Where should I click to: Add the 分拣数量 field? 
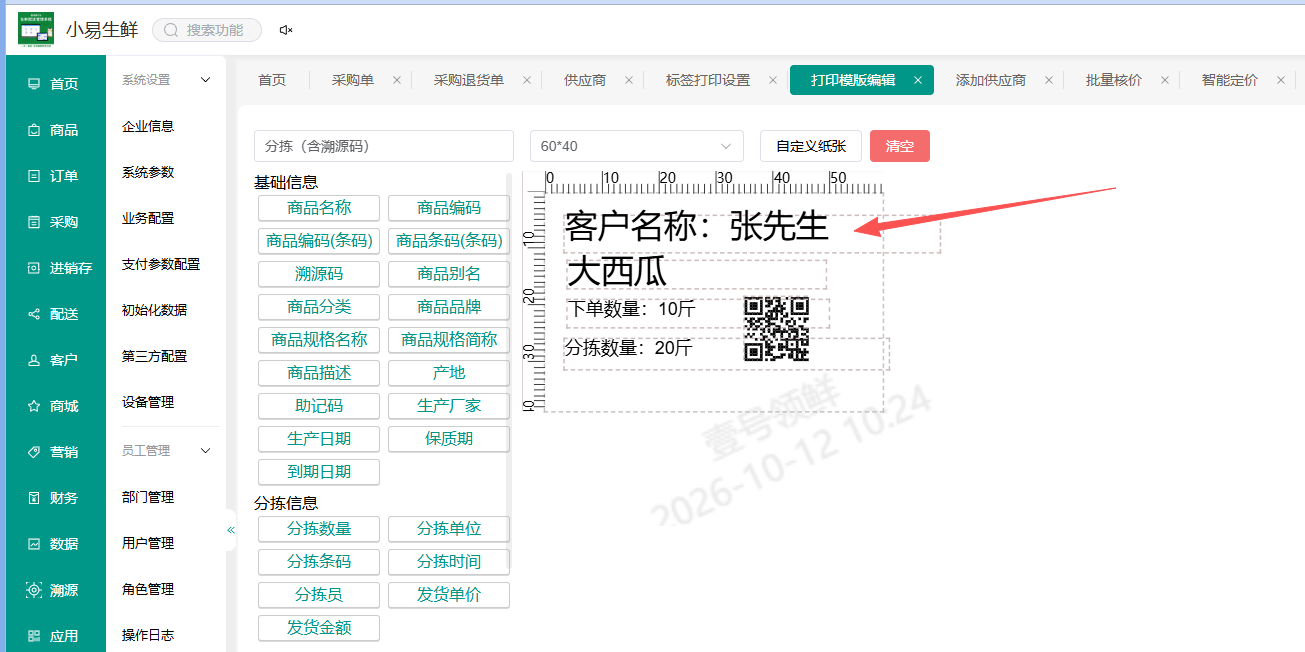[319, 528]
